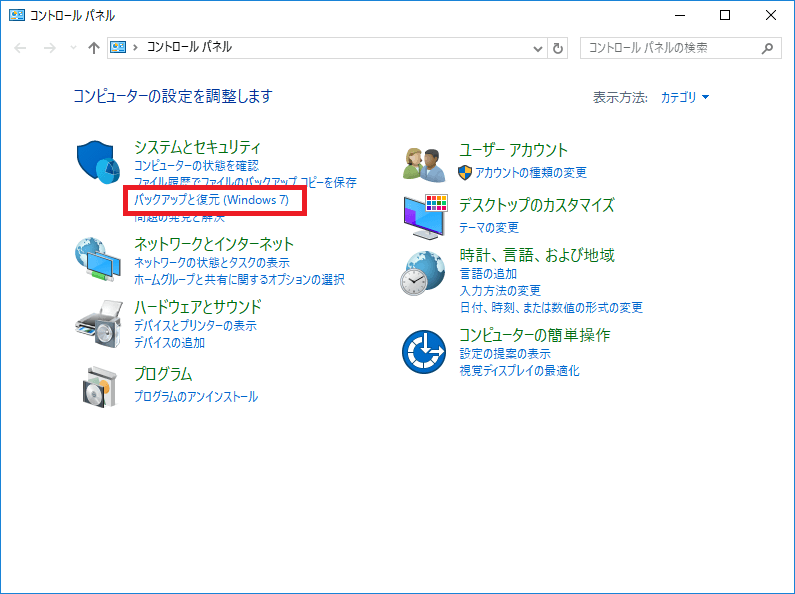Open バックアップと復元 (Windows 7) link
The height and width of the screenshot is (594, 795).
(211, 200)
